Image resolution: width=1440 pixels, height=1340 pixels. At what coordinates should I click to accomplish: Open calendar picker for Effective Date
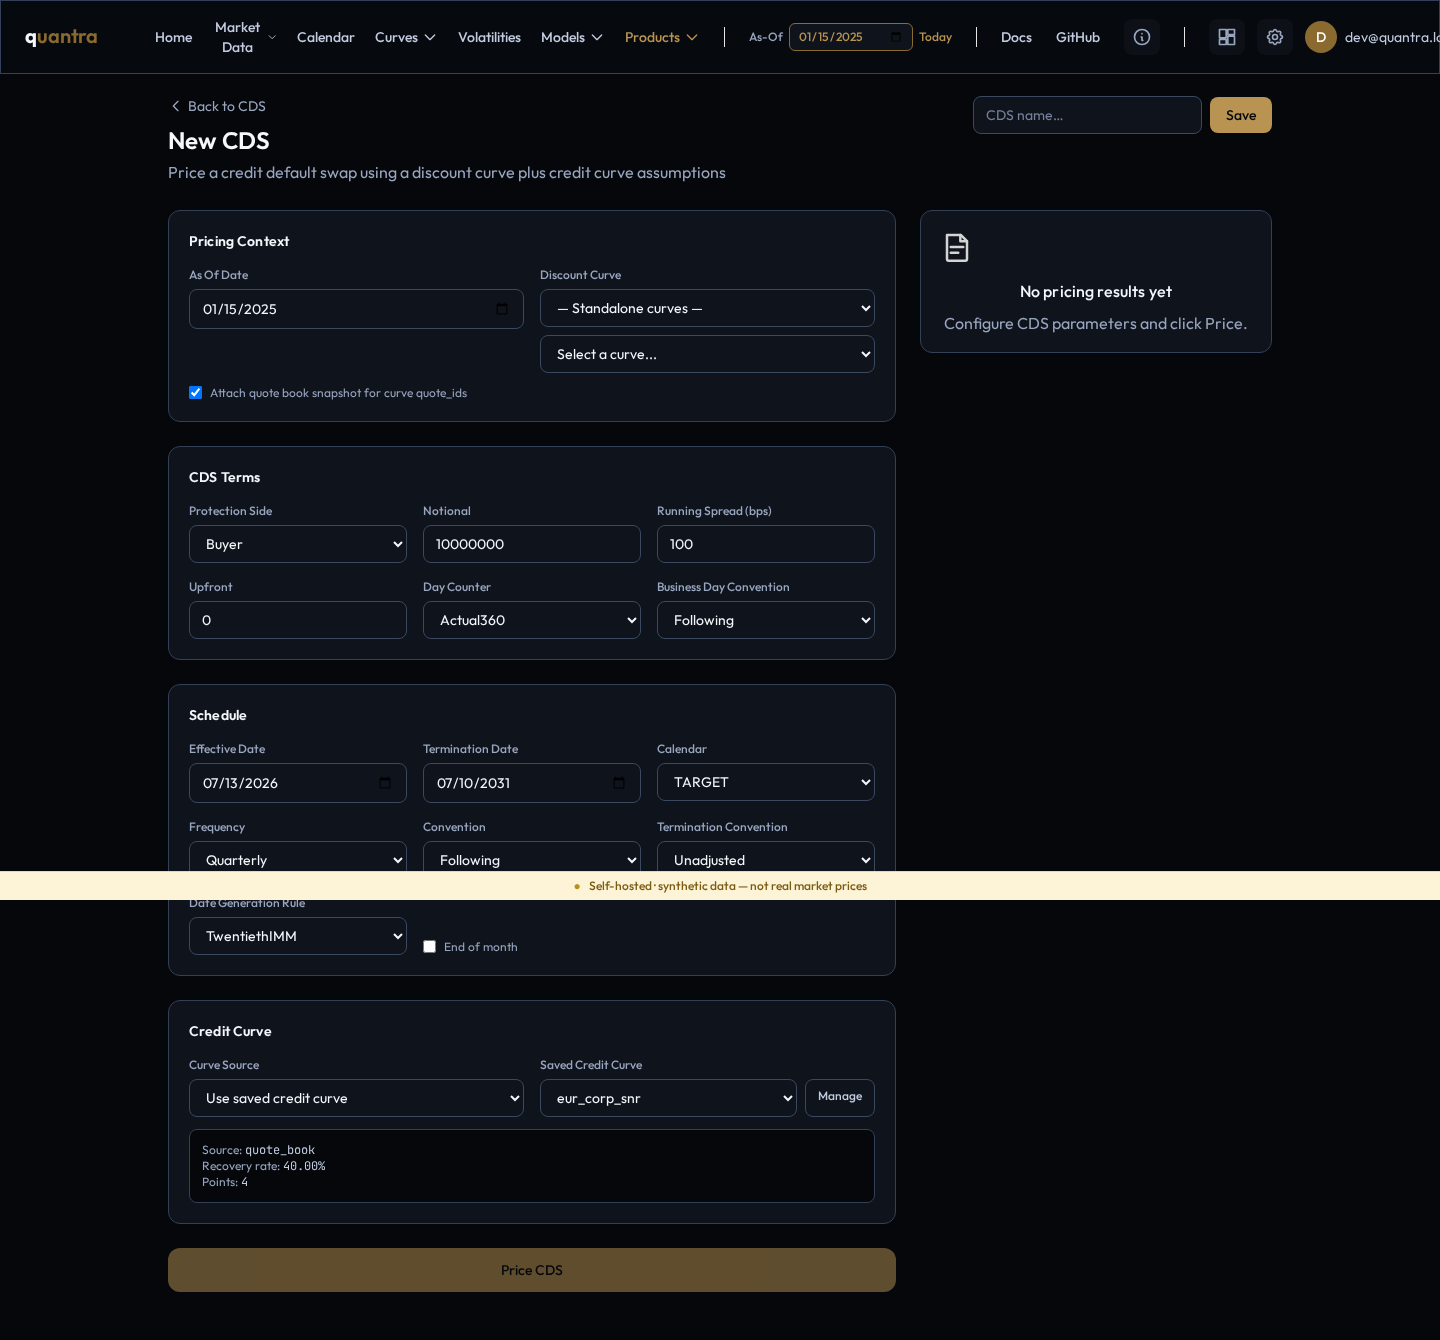click(385, 783)
